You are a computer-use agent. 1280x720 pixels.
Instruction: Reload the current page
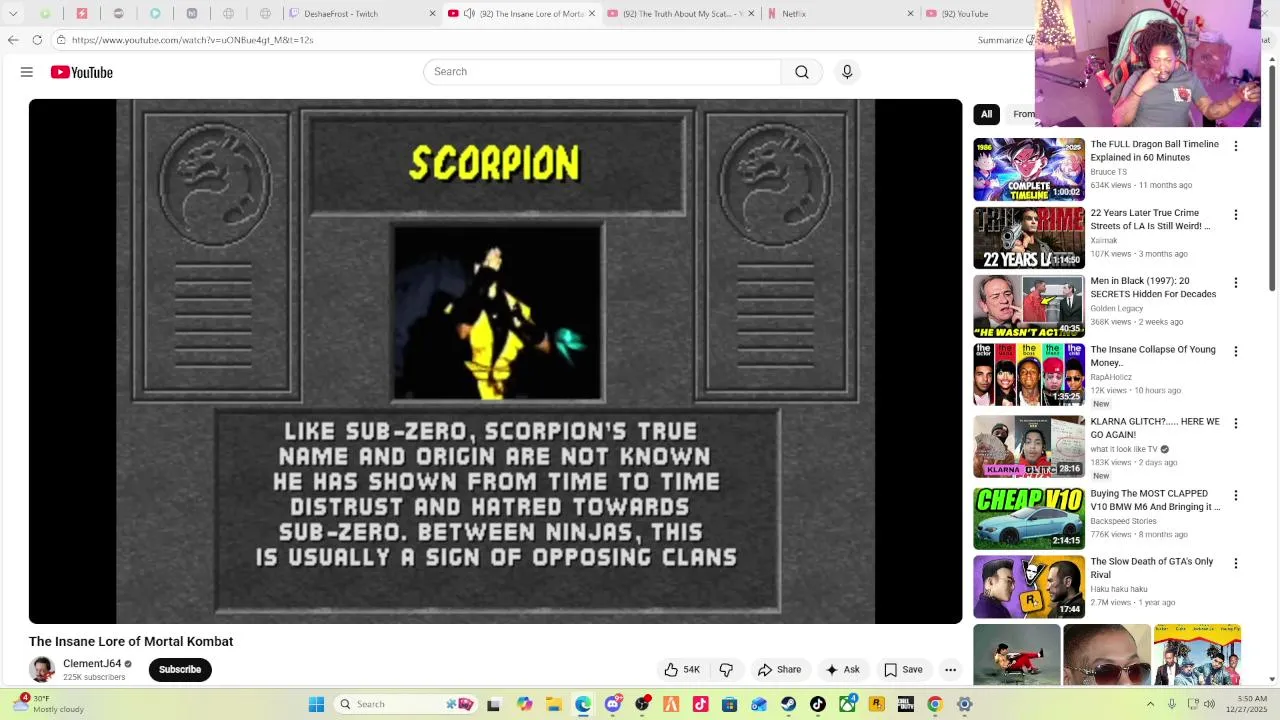pyautogui.click(x=37, y=40)
